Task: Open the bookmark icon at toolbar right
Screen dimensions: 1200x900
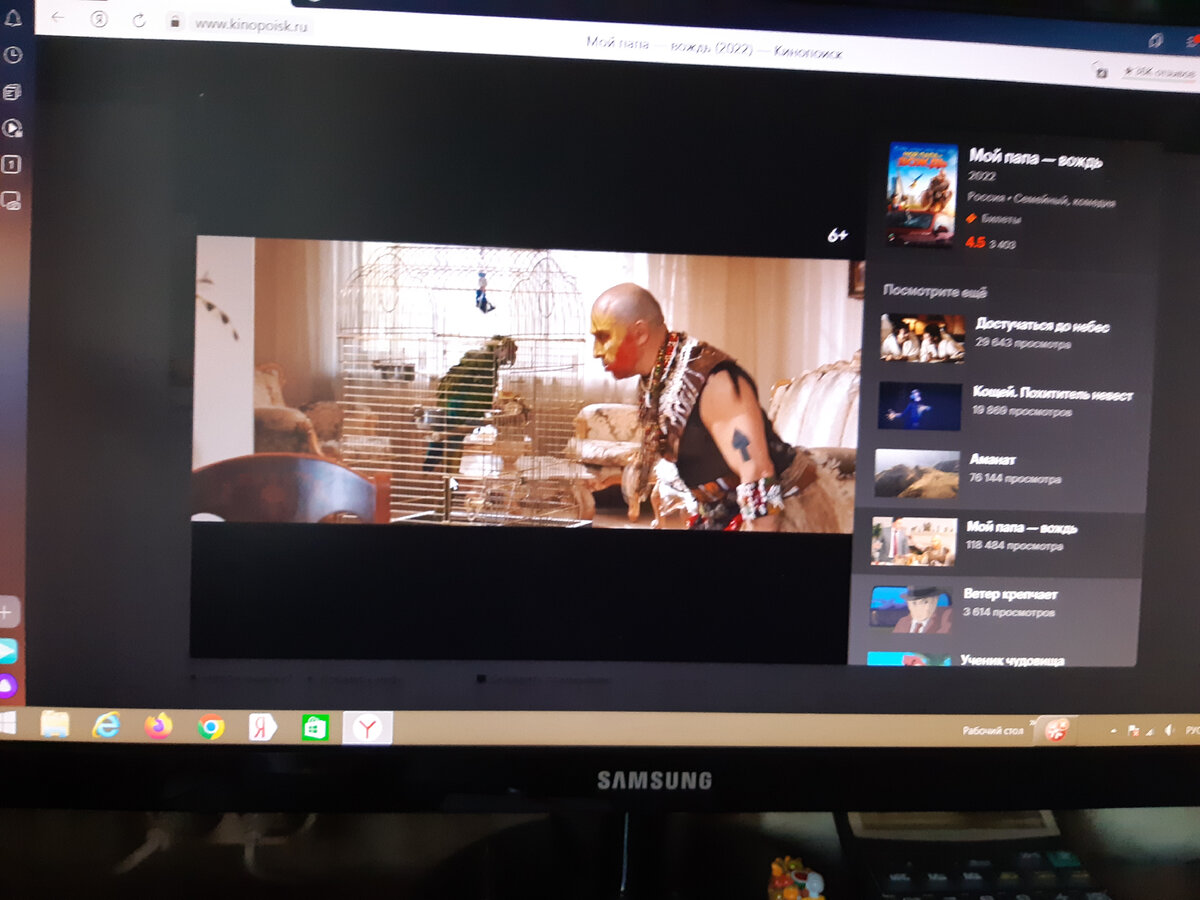Action: 1155,39
